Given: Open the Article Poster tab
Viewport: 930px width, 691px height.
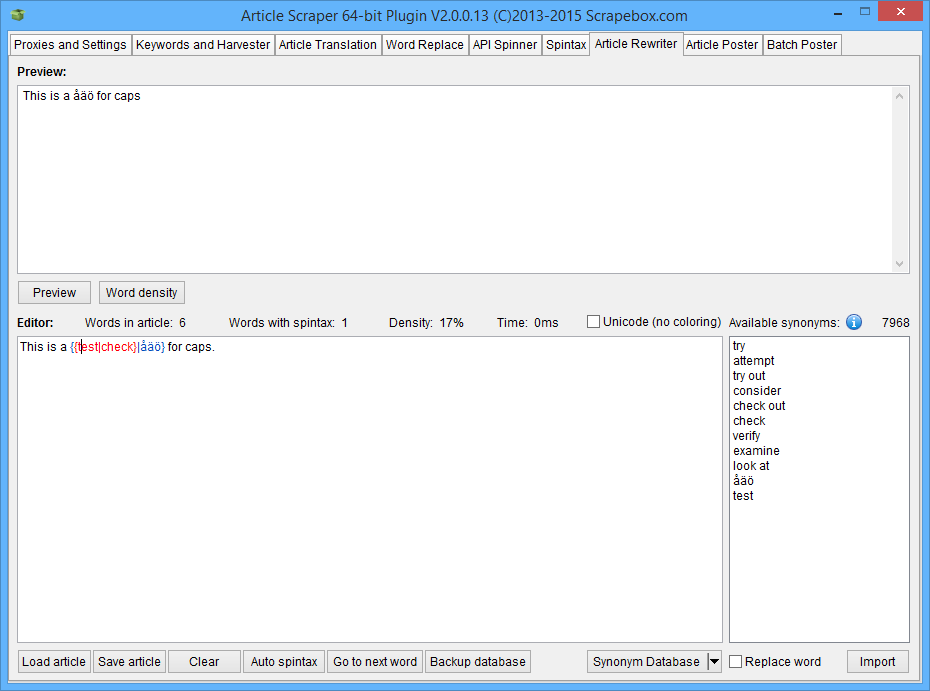Looking at the screenshot, I should 722,44.
